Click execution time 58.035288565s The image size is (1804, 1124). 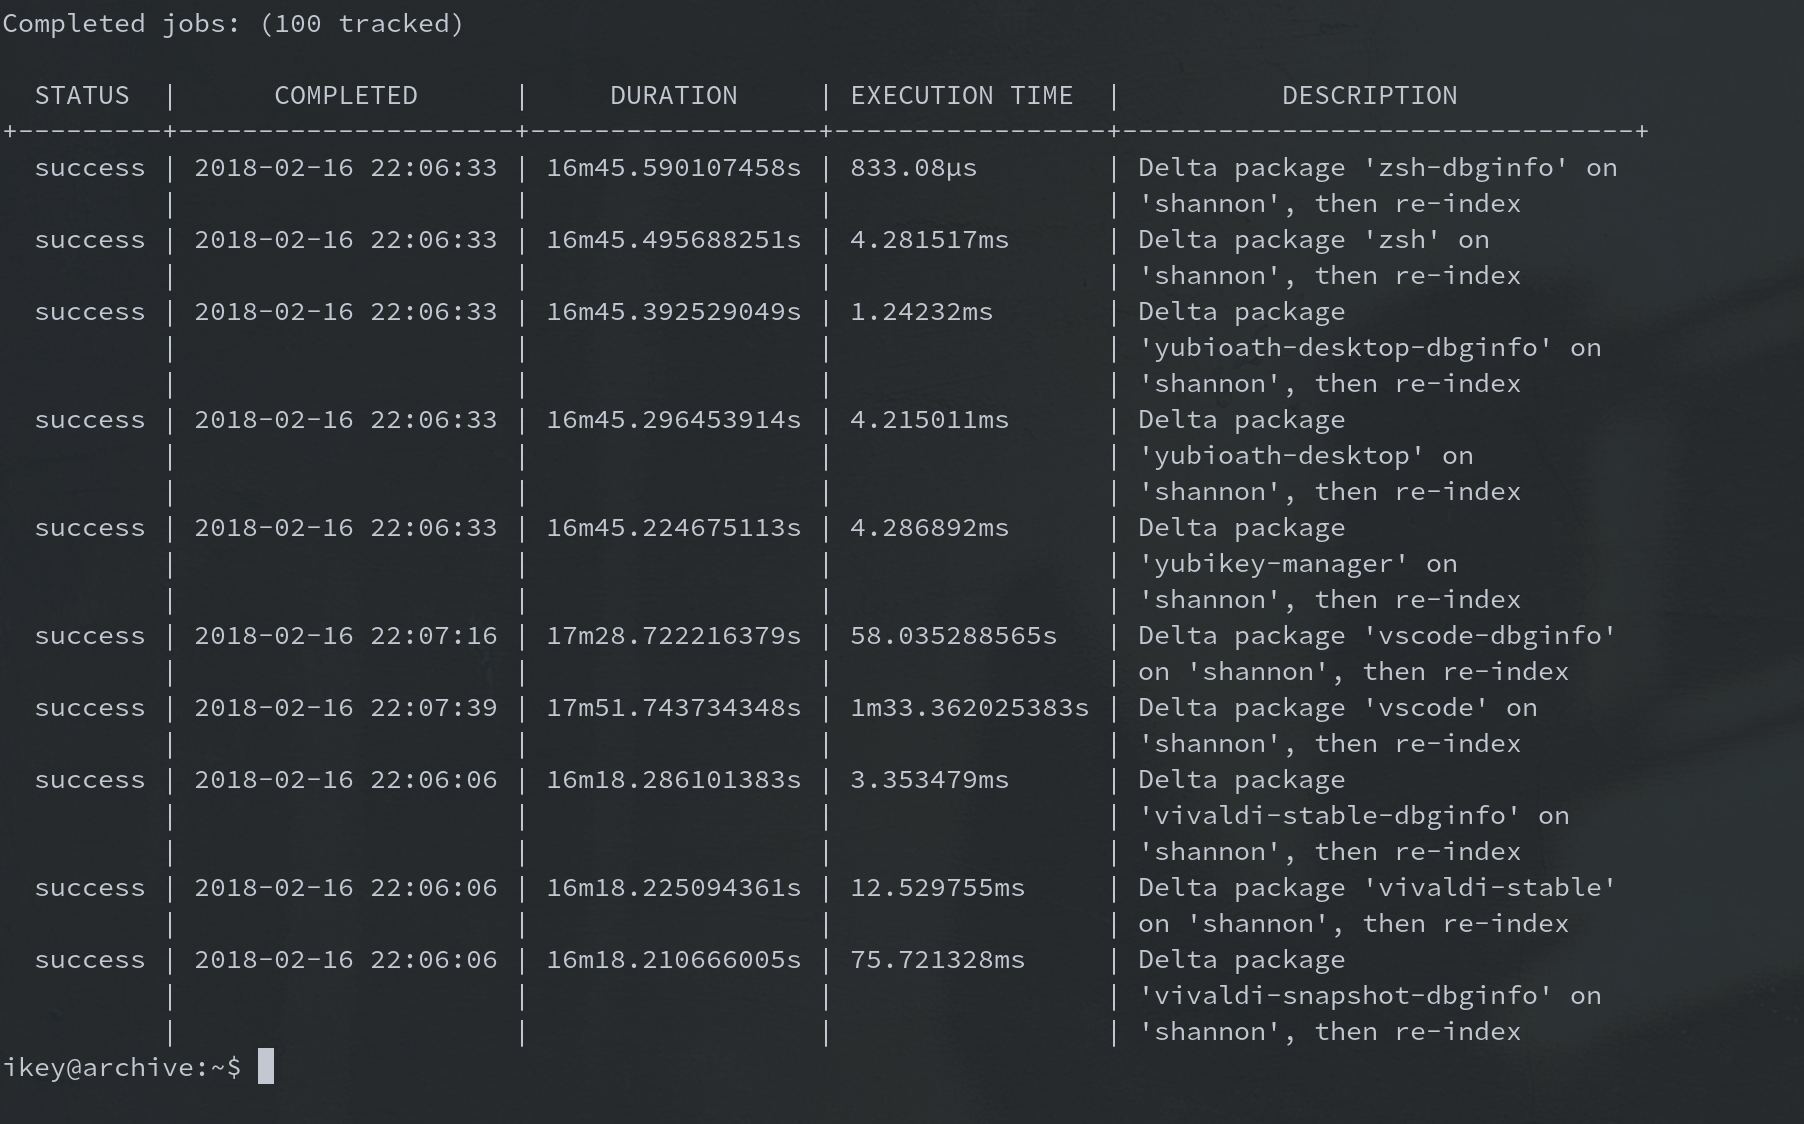954,635
